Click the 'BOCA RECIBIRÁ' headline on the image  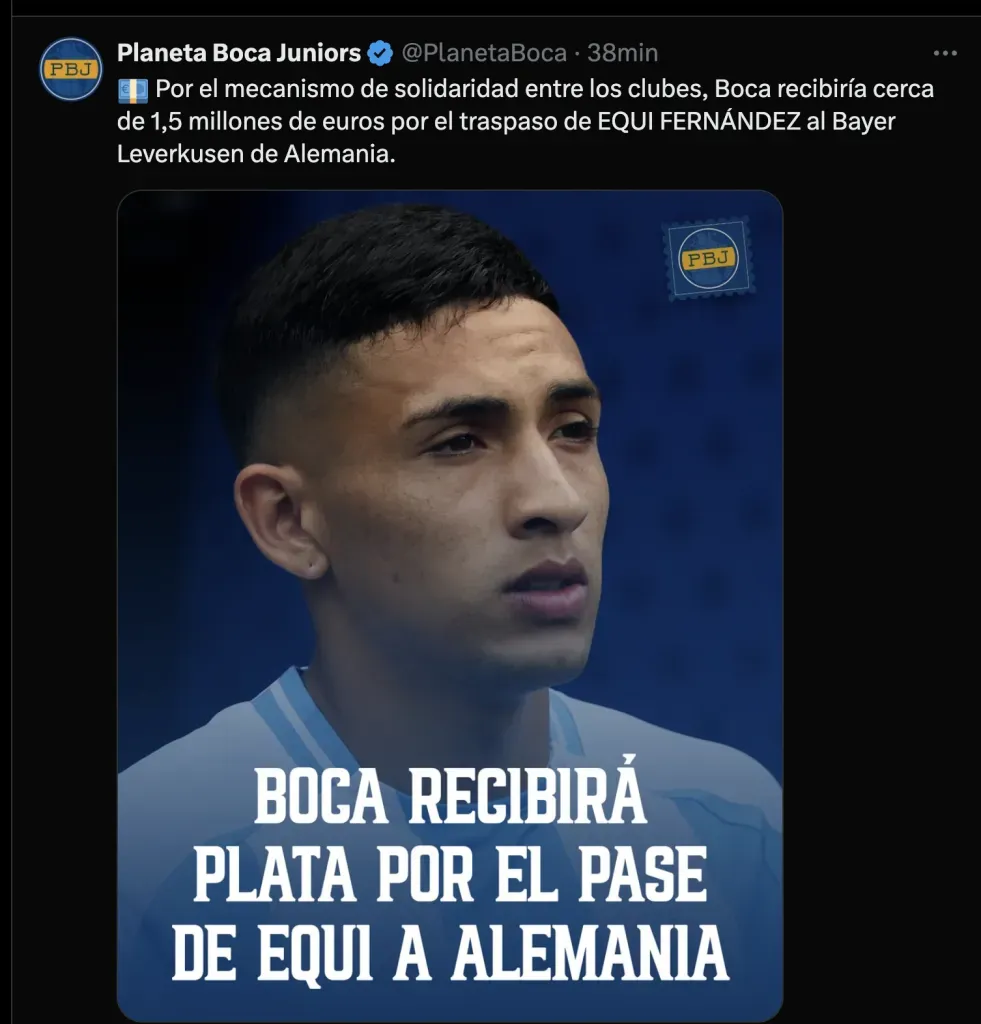coord(449,797)
